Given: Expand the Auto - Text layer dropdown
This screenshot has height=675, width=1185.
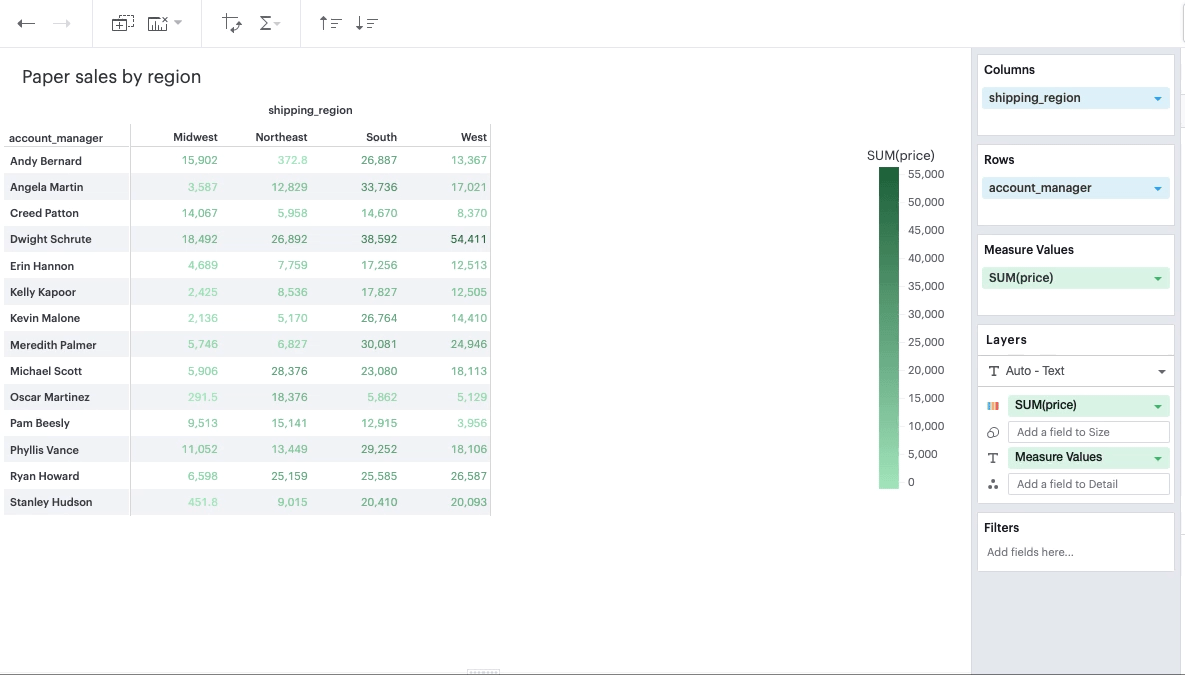Looking at the screenshot, I should (1161, 371).
